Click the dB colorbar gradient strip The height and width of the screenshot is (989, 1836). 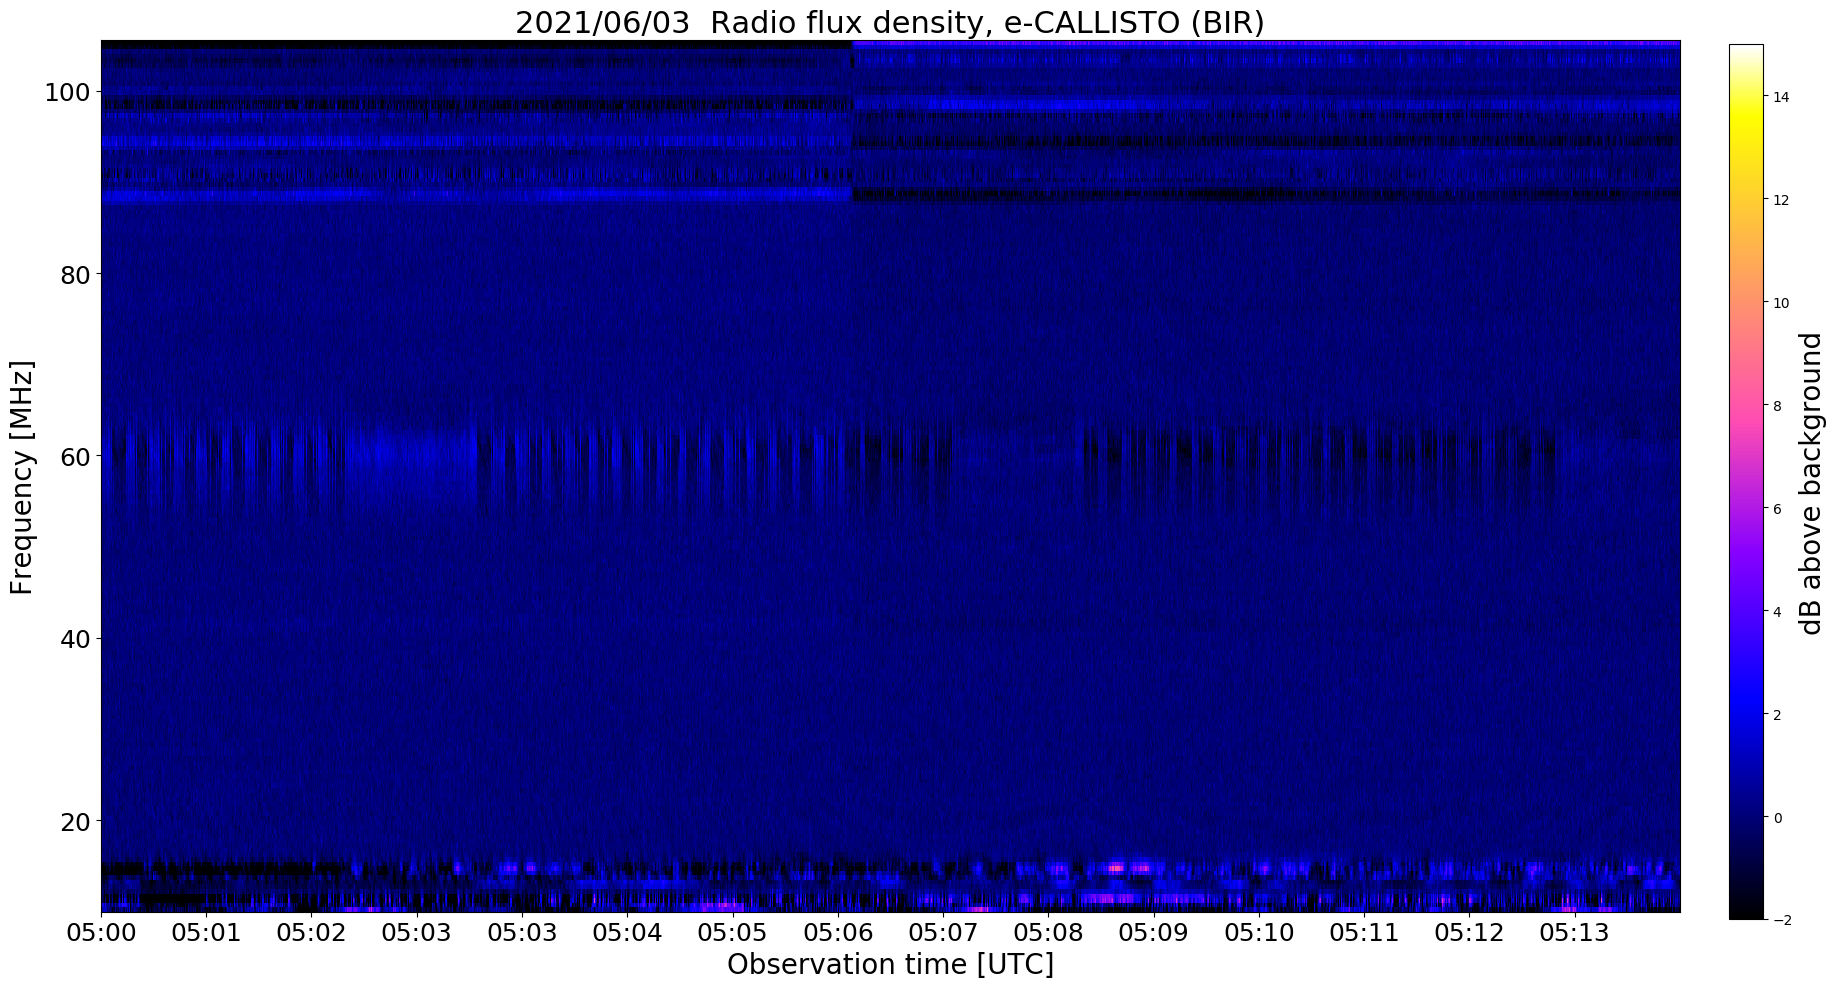[1746, 481]
